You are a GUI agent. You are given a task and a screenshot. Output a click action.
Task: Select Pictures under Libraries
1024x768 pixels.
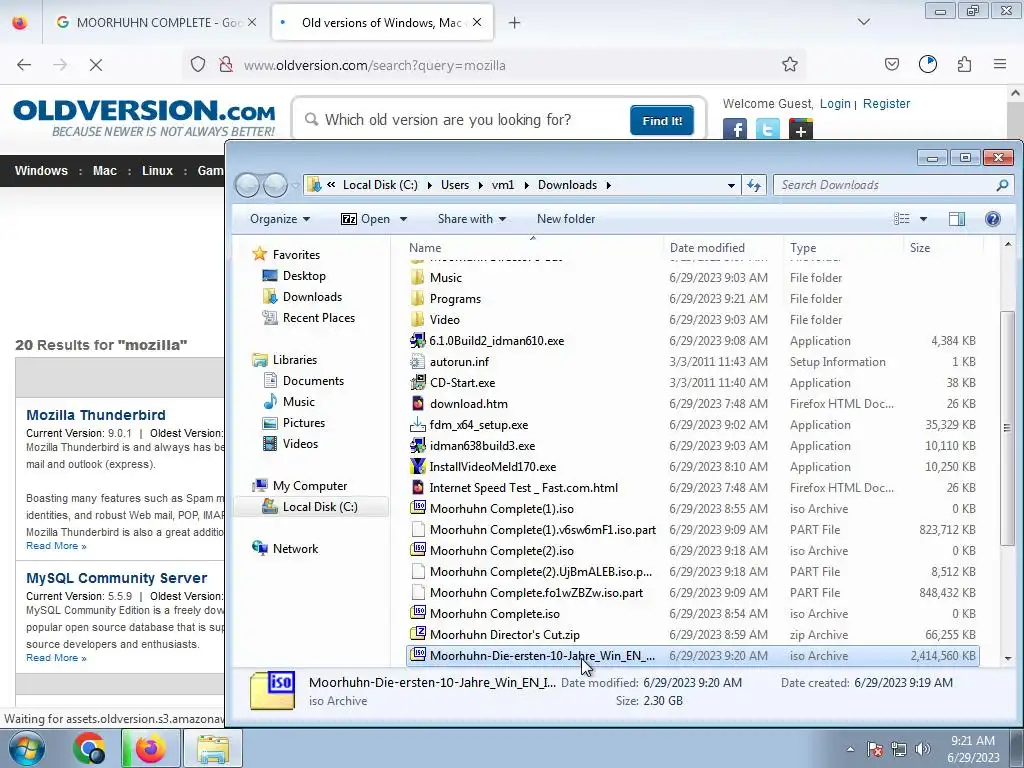click(x=293, y=423)
